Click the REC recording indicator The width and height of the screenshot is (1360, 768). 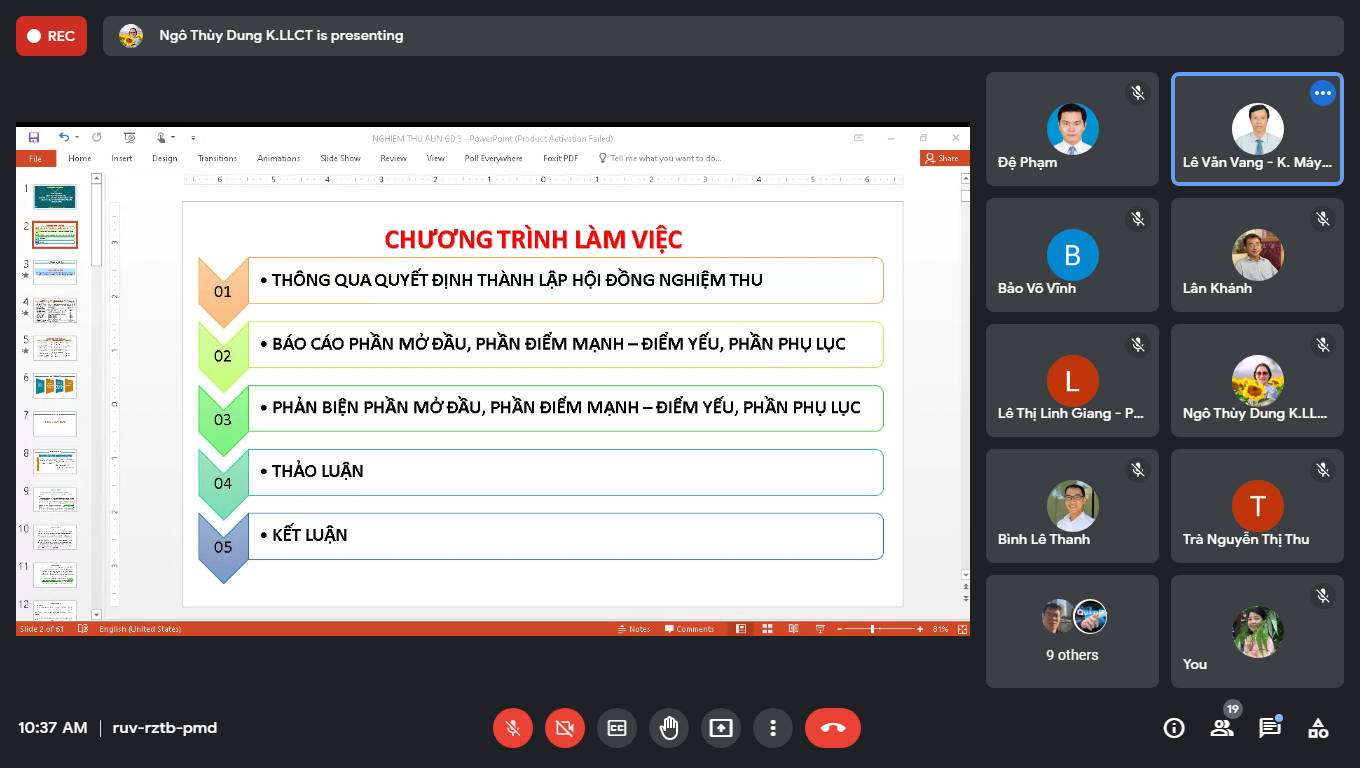tap(51, 36)
